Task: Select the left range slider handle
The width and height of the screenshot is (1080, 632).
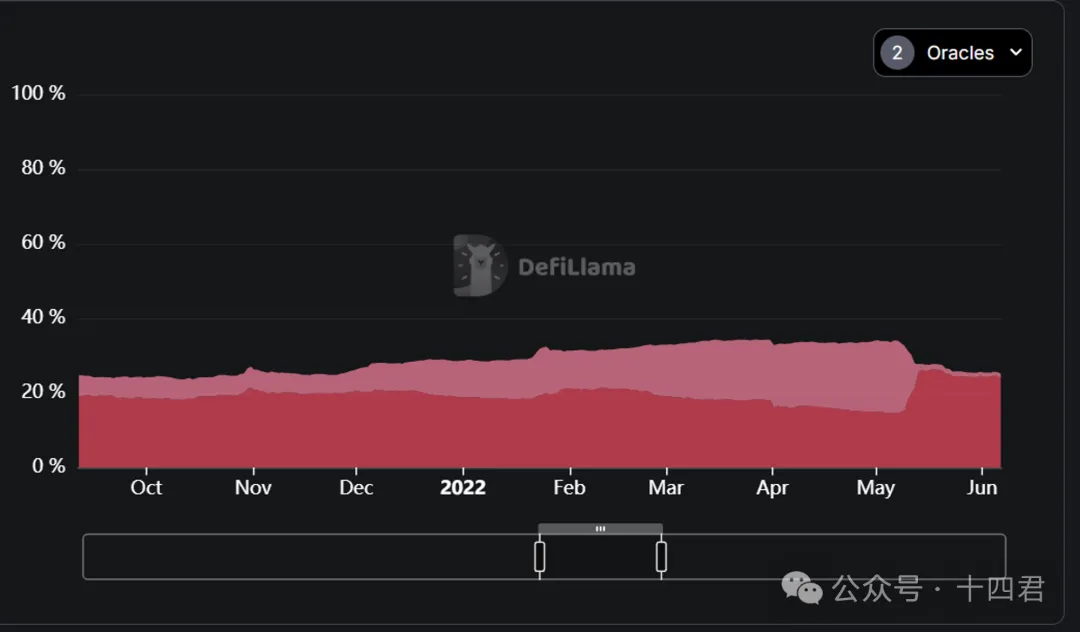Action: [x=539, y=556]
